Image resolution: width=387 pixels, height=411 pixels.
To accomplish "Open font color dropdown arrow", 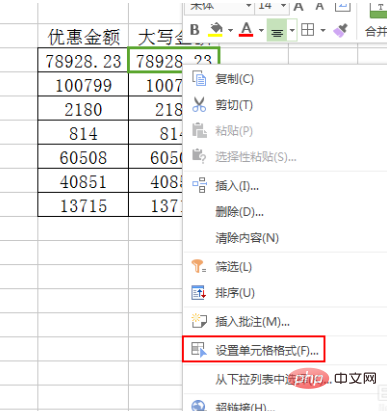I will click(x=261, y=30).
